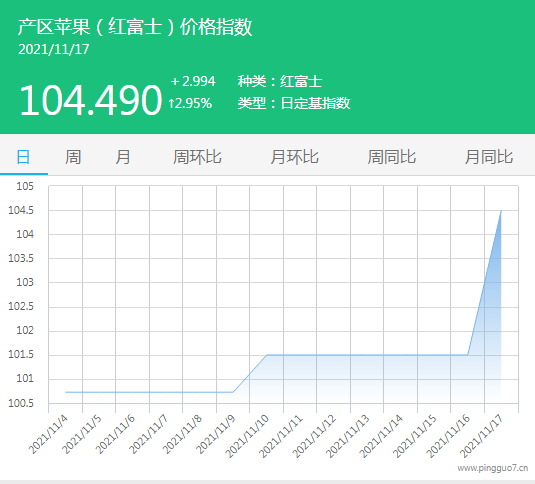Show the 周环比 week-over-week tab
The height and width of the screenshot is (484, 535).
click(x=197, y=157)
